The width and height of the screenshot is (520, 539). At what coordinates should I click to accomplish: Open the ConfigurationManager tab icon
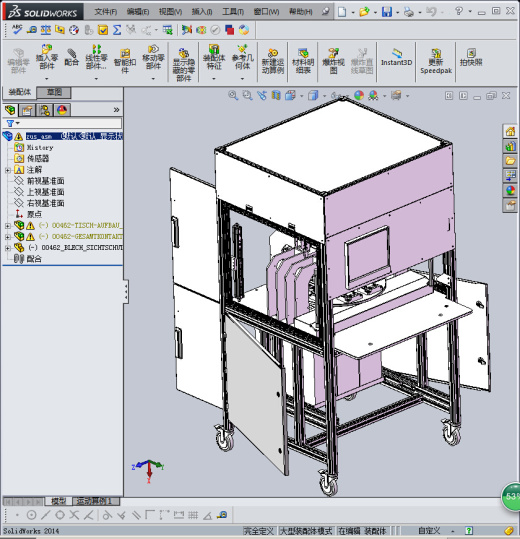tap(45, 110)
